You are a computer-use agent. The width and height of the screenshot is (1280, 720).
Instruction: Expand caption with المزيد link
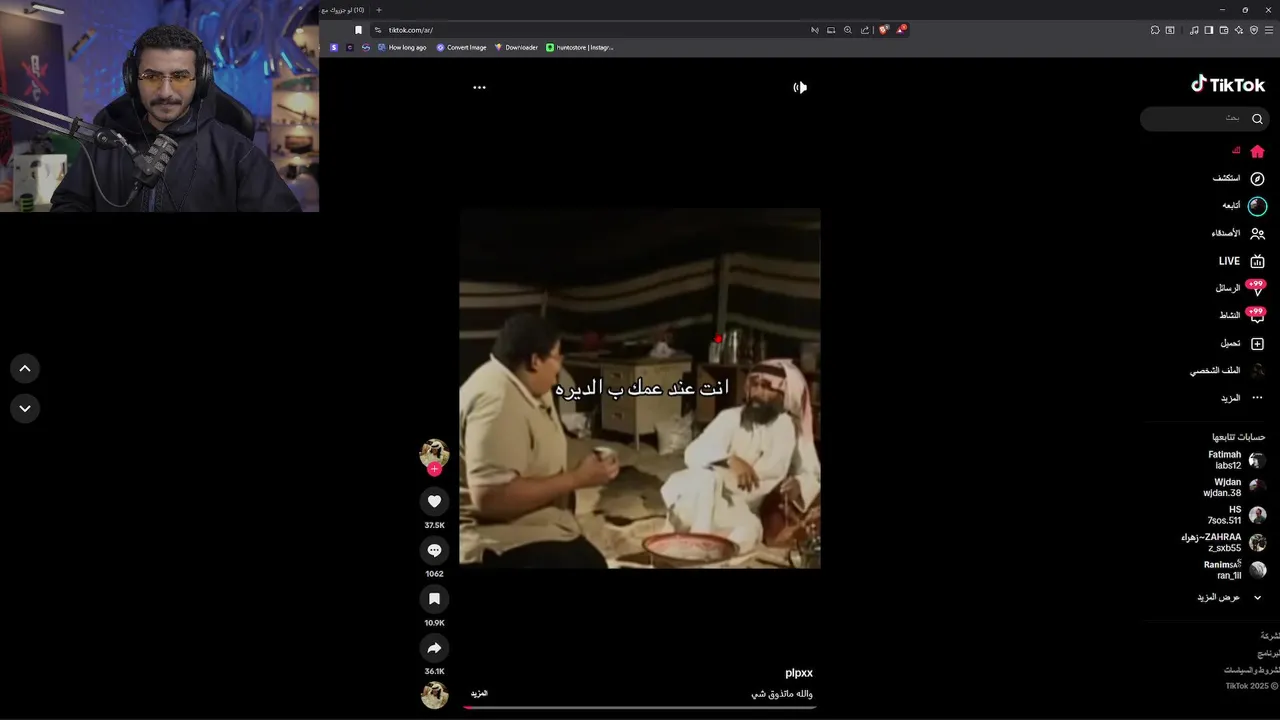(479, 693)
